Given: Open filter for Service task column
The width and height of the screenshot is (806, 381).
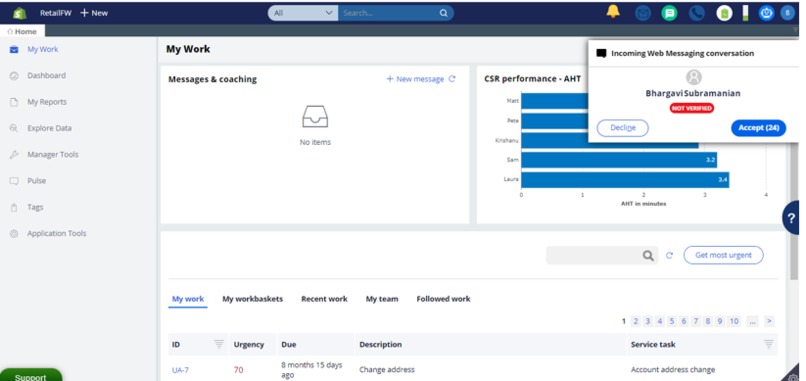Looking at the screenshot, I should click(x=768, y=344).
